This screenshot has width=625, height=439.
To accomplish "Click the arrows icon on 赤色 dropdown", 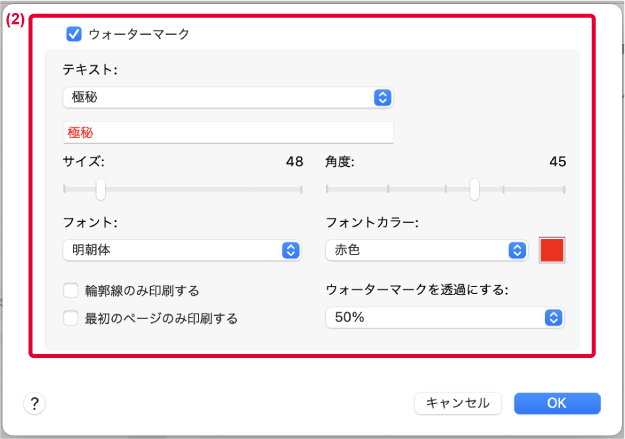I will (x=517, y=250).
